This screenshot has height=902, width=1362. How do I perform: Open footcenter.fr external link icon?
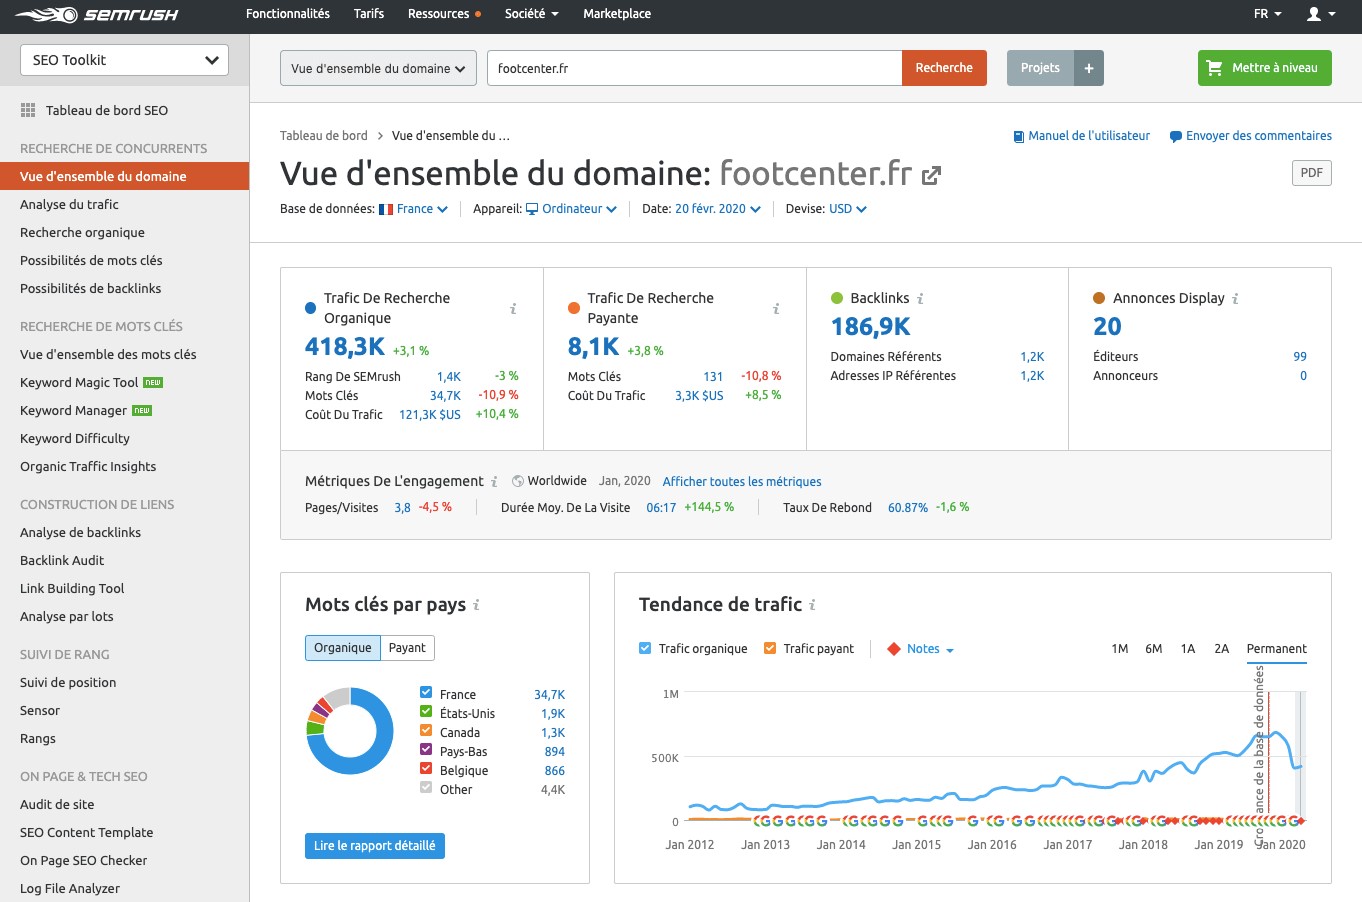pyautogui.click(x=931, y=175)
